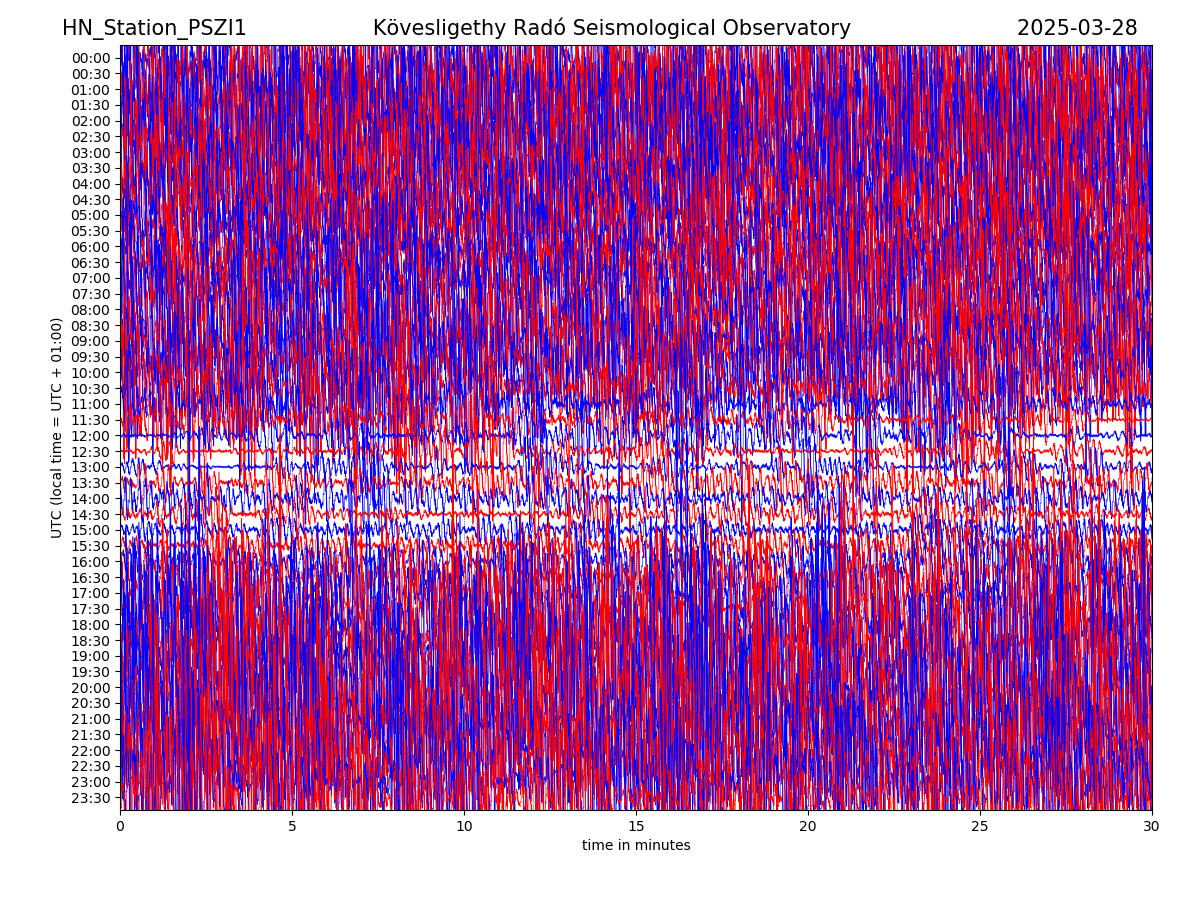The width and height of the screenshot is (1200, 900).
Task: Pick the 12:00 row time label
Action: click(x=91, y=436)
